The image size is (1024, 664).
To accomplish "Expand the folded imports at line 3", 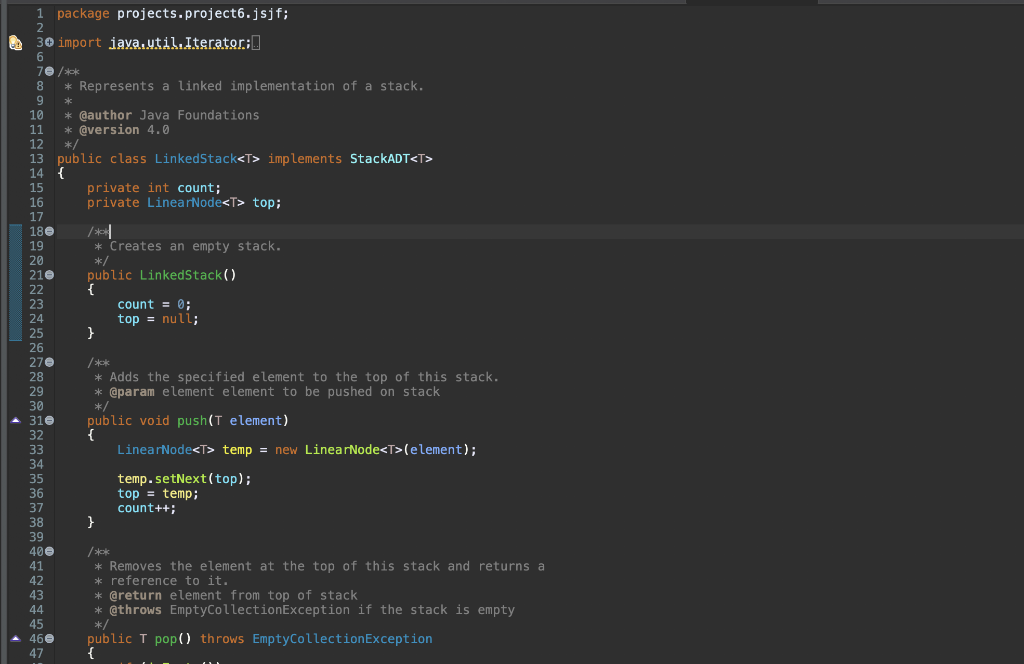I will click(x=50, y=42).
